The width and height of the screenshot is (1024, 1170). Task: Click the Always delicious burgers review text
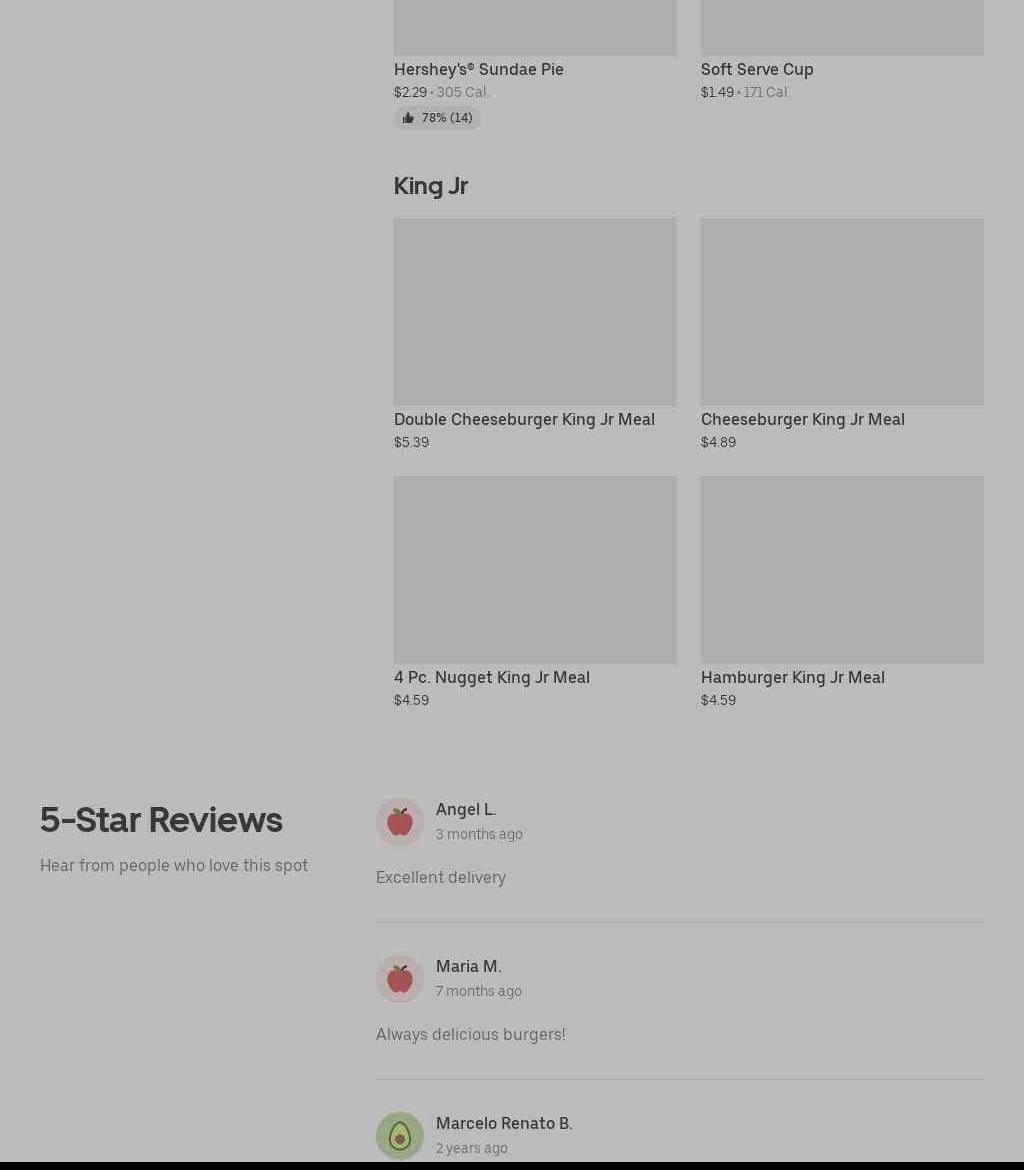coord(471,1034)
